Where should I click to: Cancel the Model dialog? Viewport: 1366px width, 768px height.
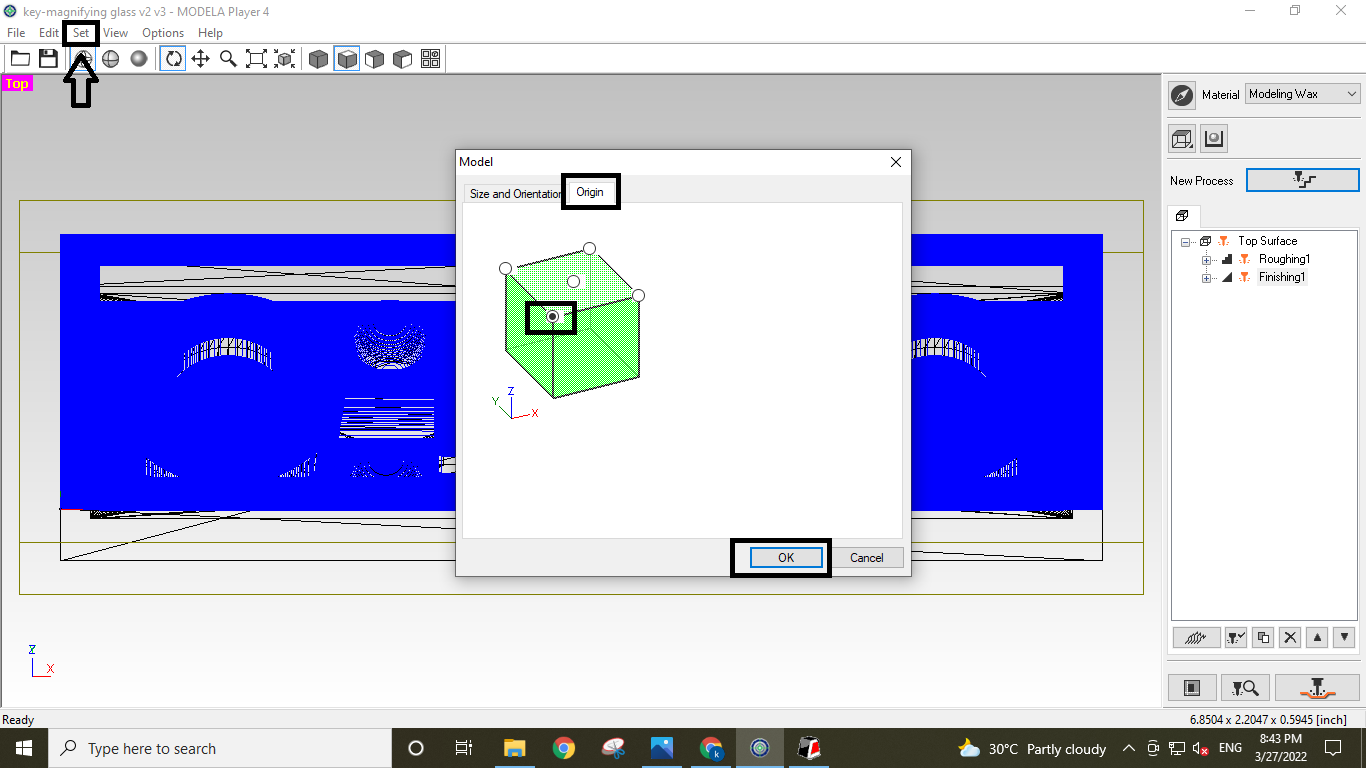click(867, 558)
